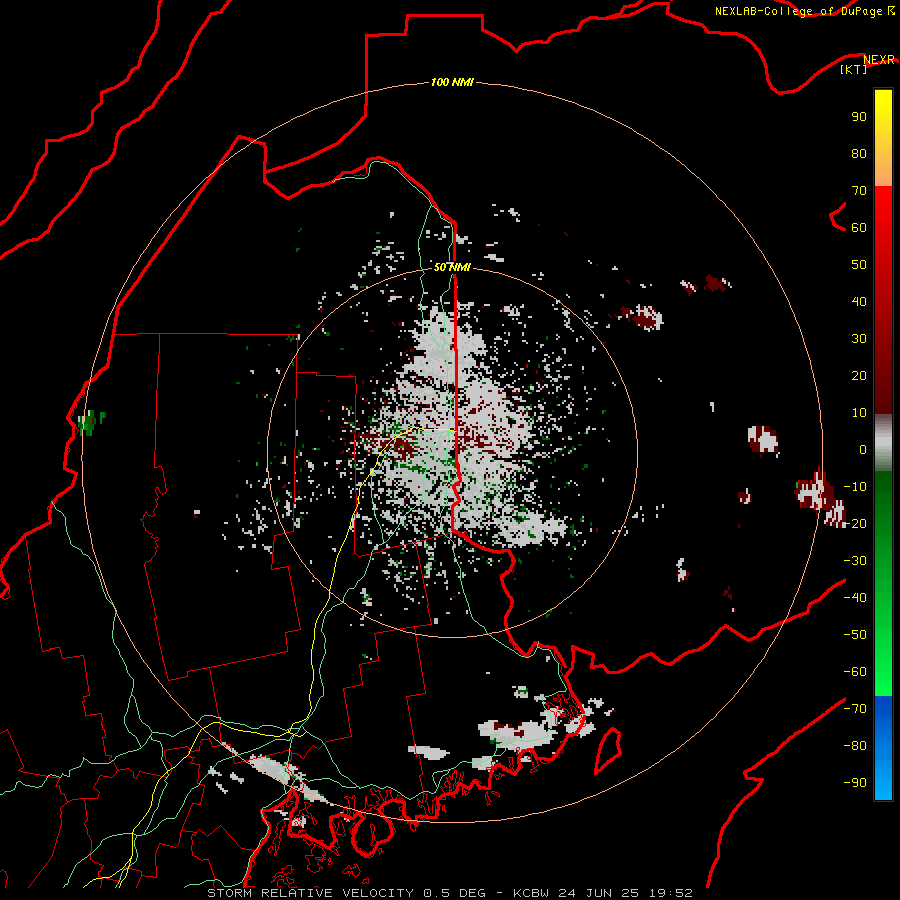Click the -40 value on velocity scale
Screen dimensions: 900x900
point(855,598)
